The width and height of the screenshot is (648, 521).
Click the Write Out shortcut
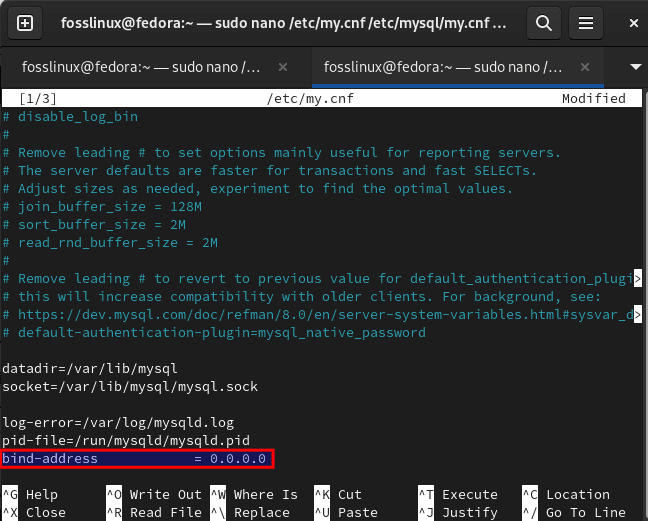[x=154, y=495]
